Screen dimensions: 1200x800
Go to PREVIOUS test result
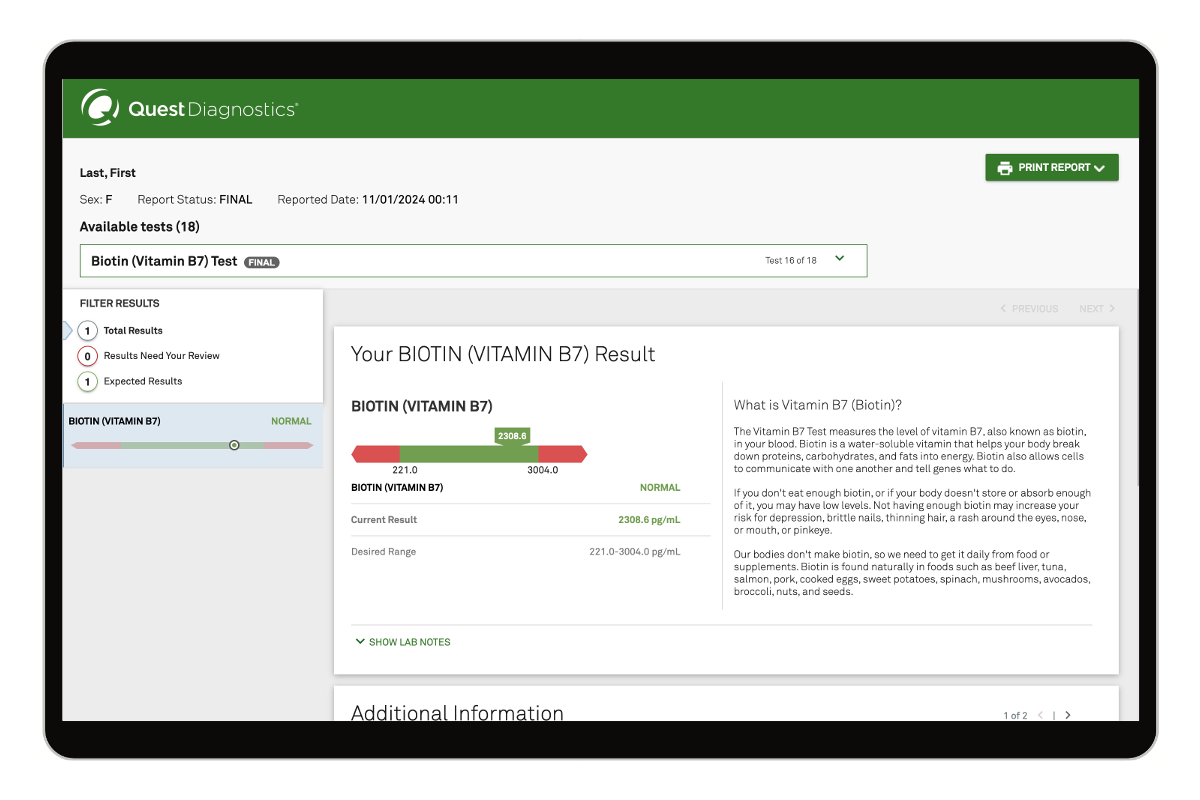(1029, 309)
